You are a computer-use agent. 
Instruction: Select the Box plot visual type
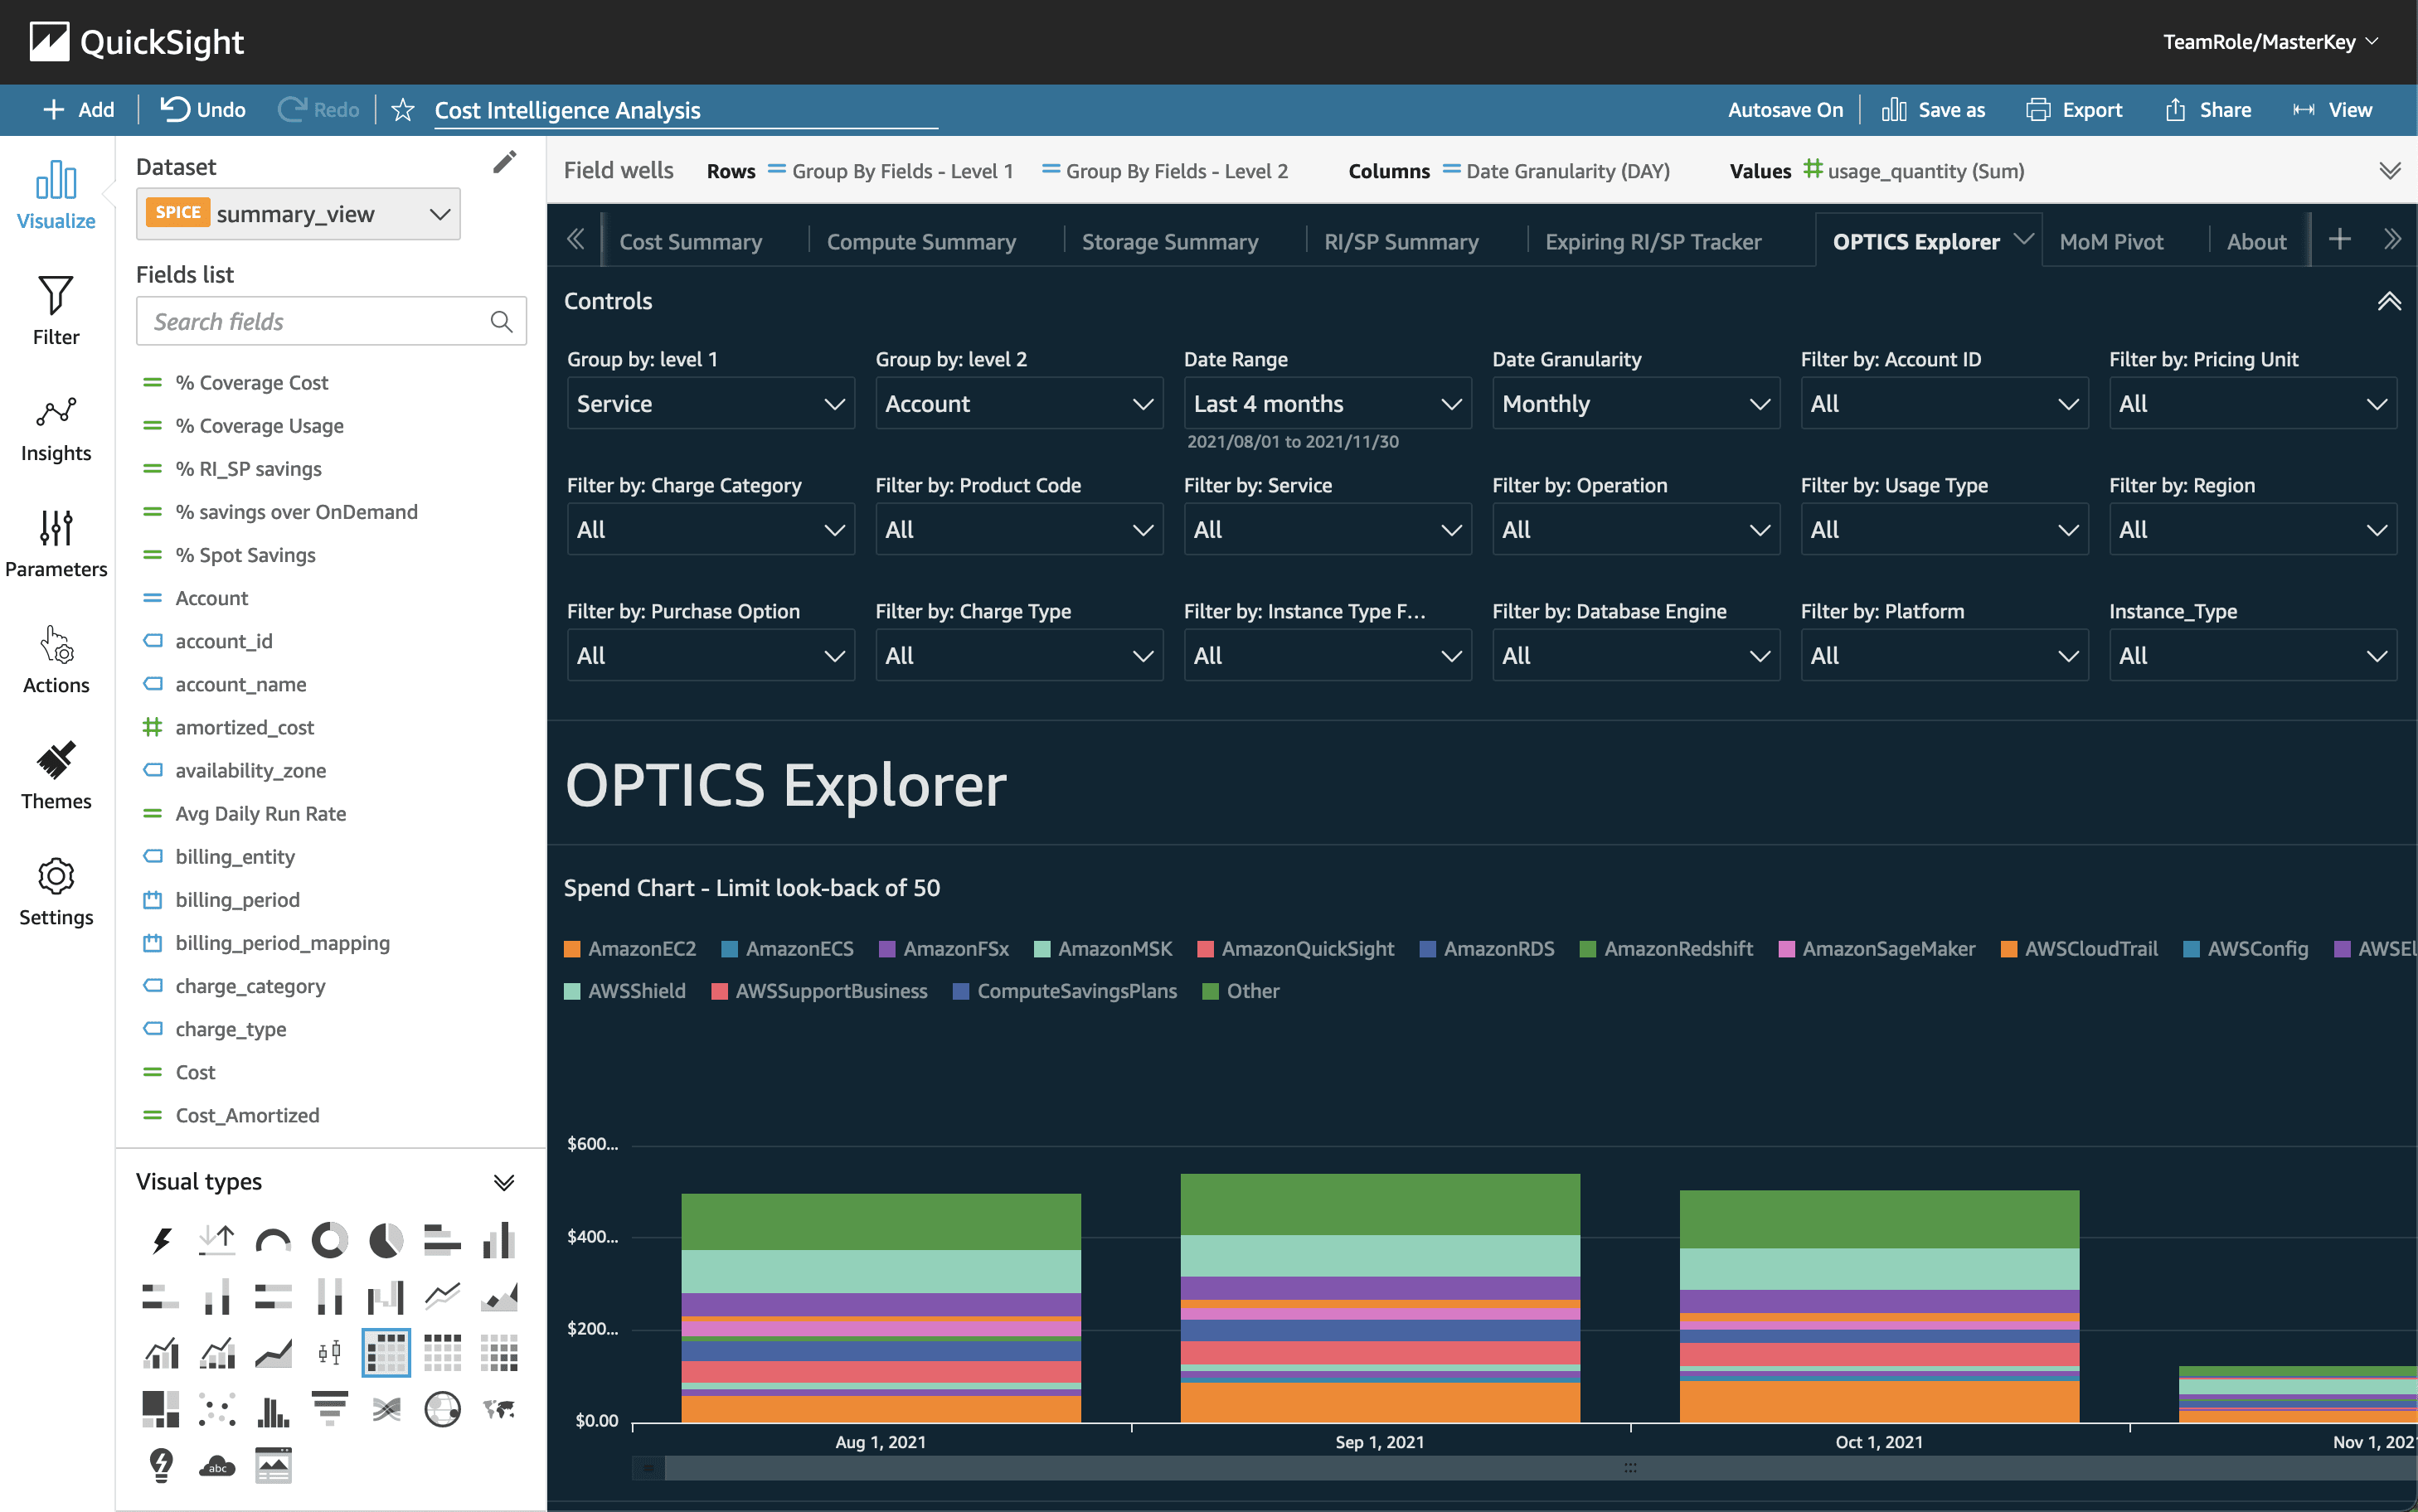329,1353
